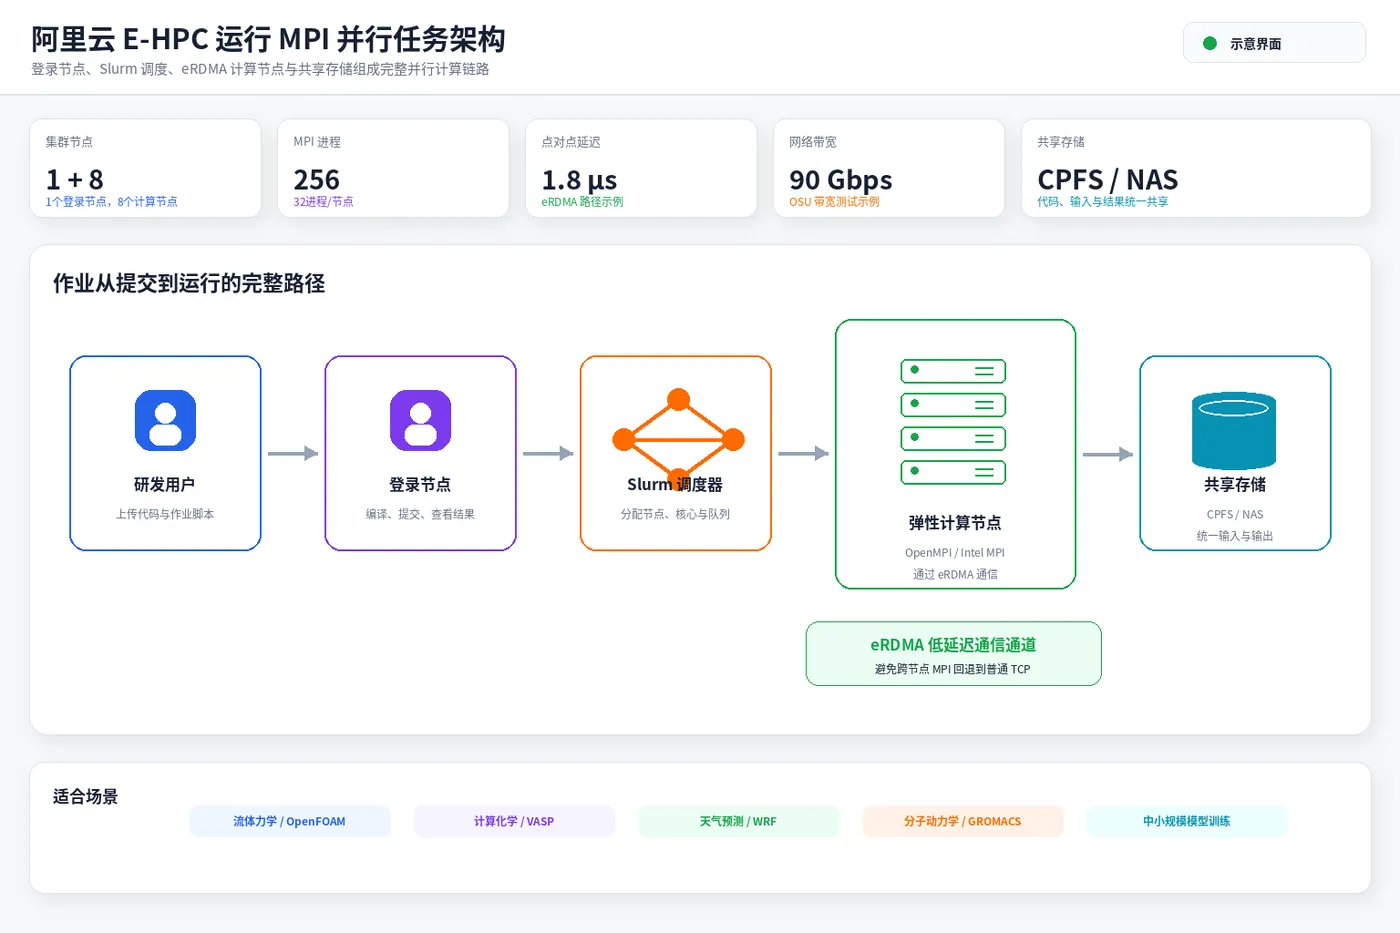
Task: Click the 点对点延迟 card label
Action: click(x=571, y=142)
